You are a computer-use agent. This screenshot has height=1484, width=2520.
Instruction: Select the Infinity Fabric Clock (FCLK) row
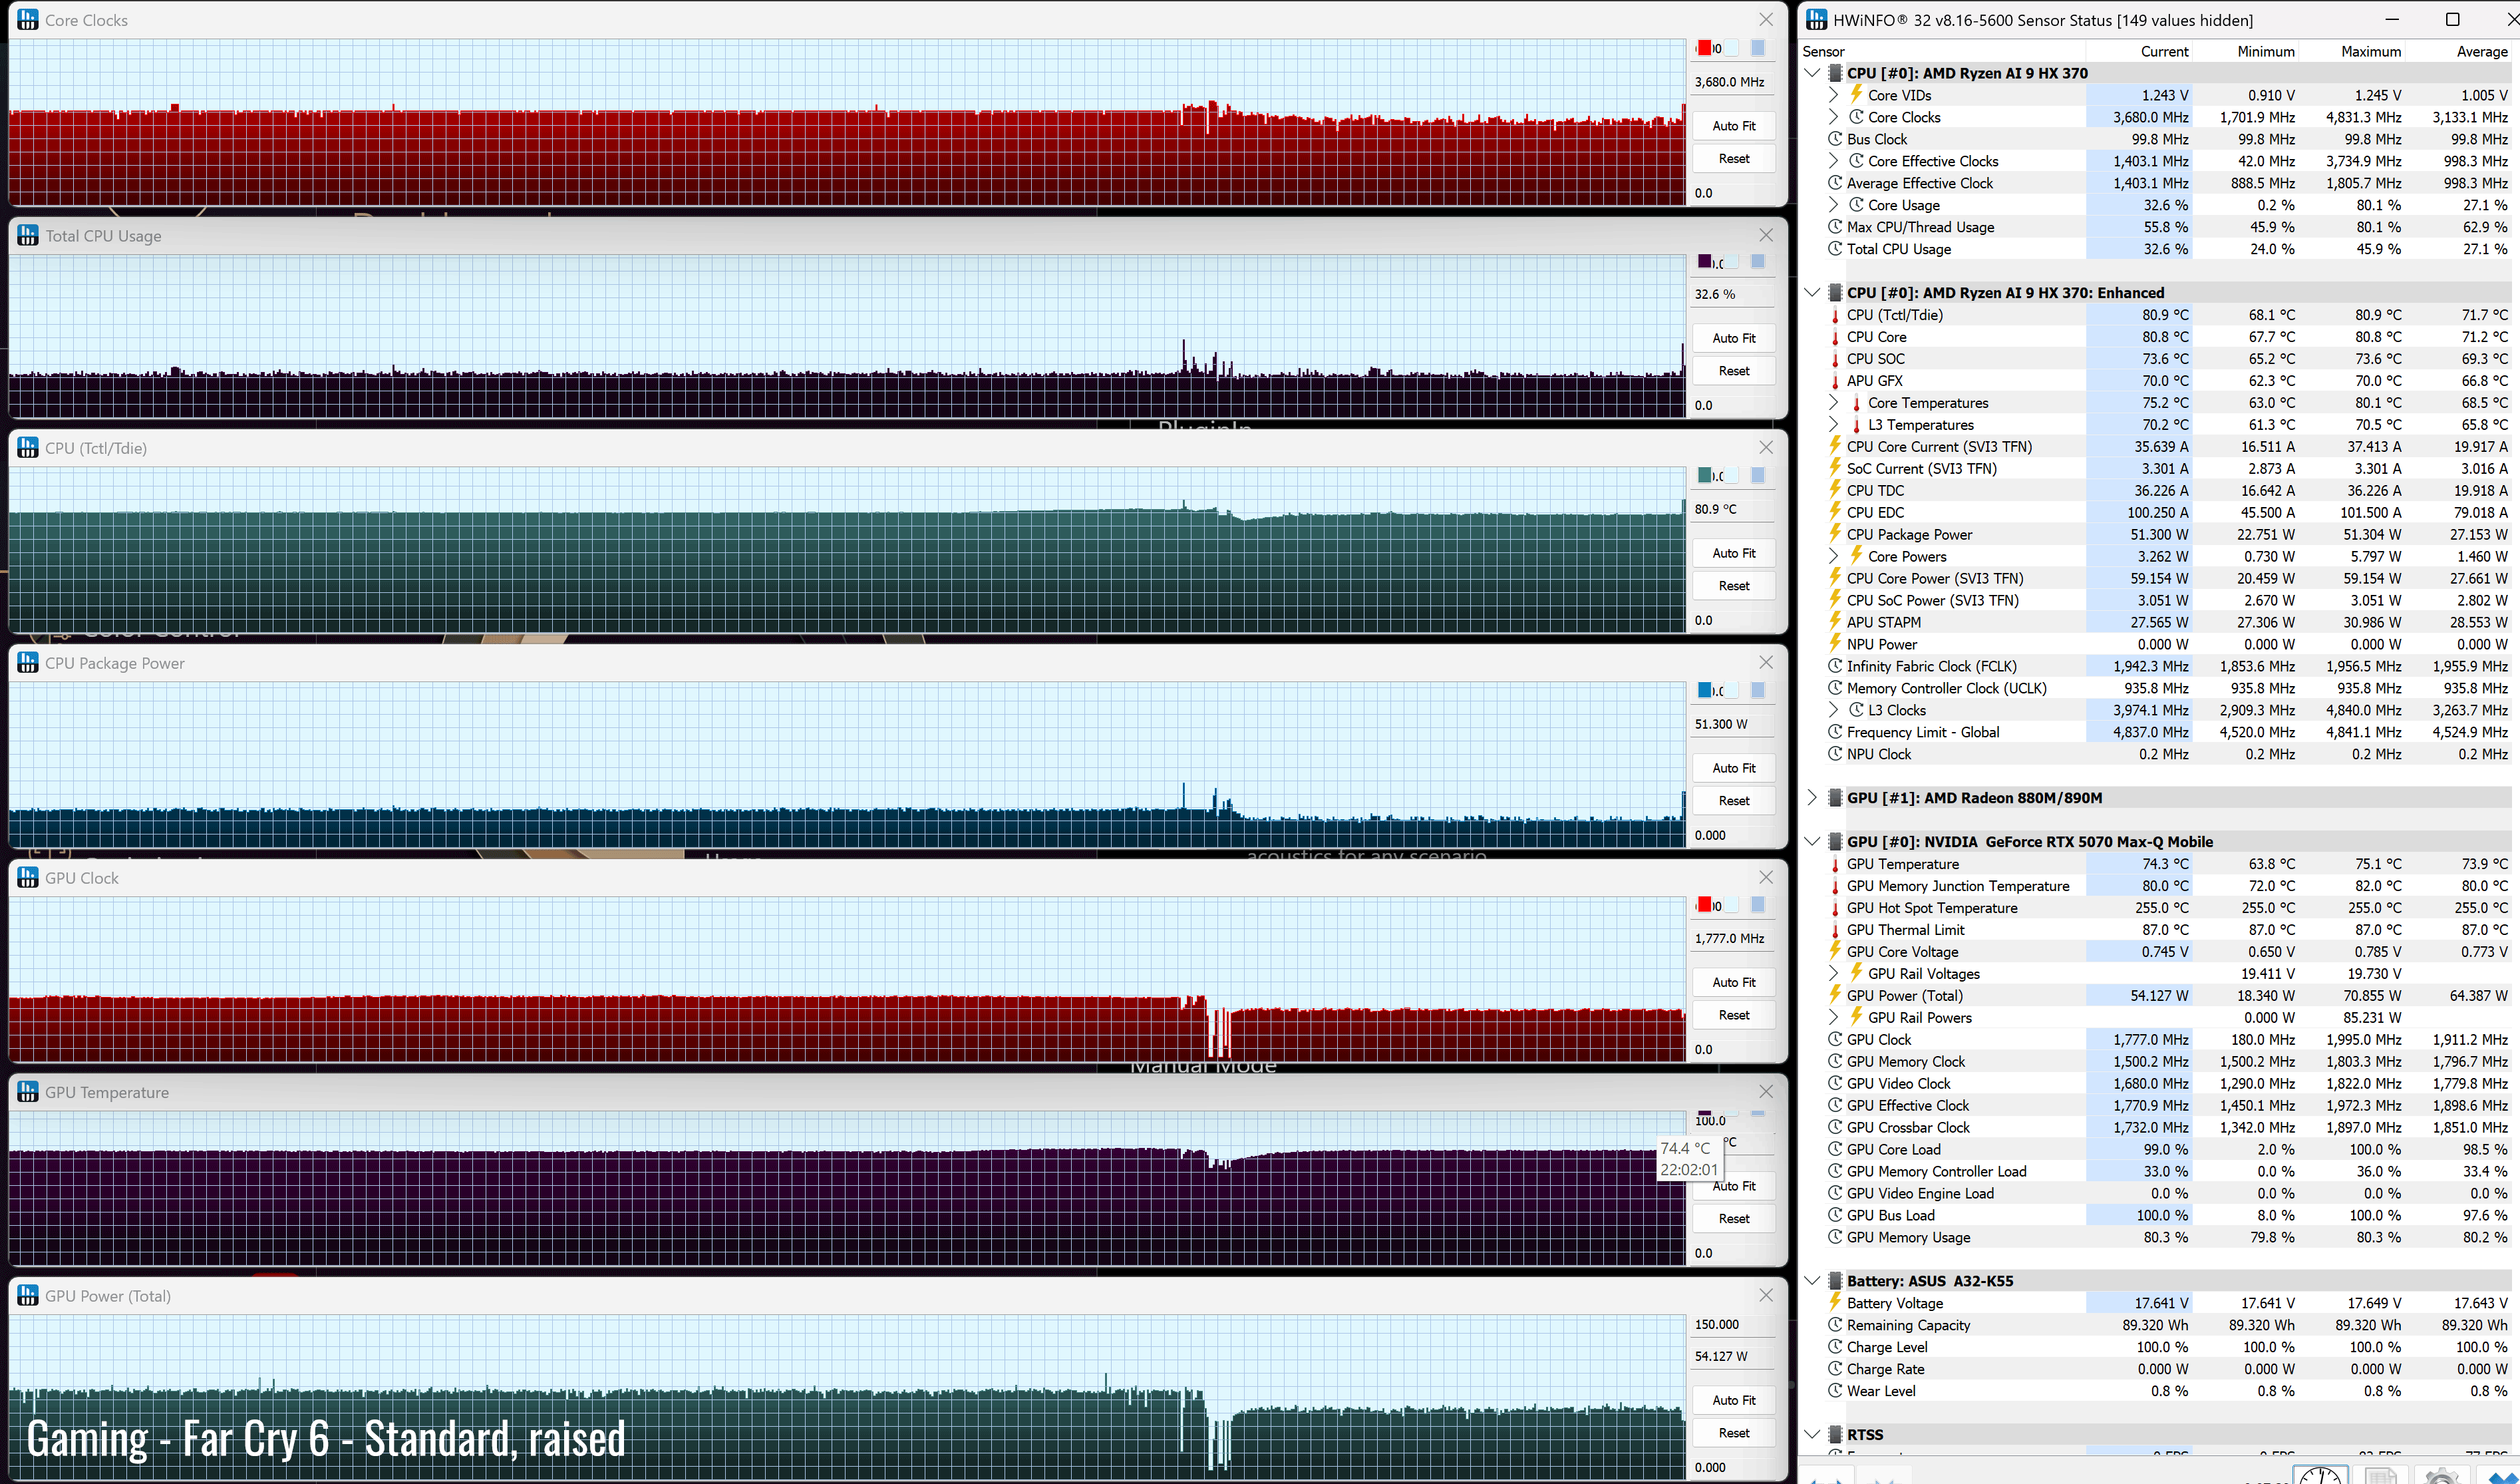point(2170,666)
